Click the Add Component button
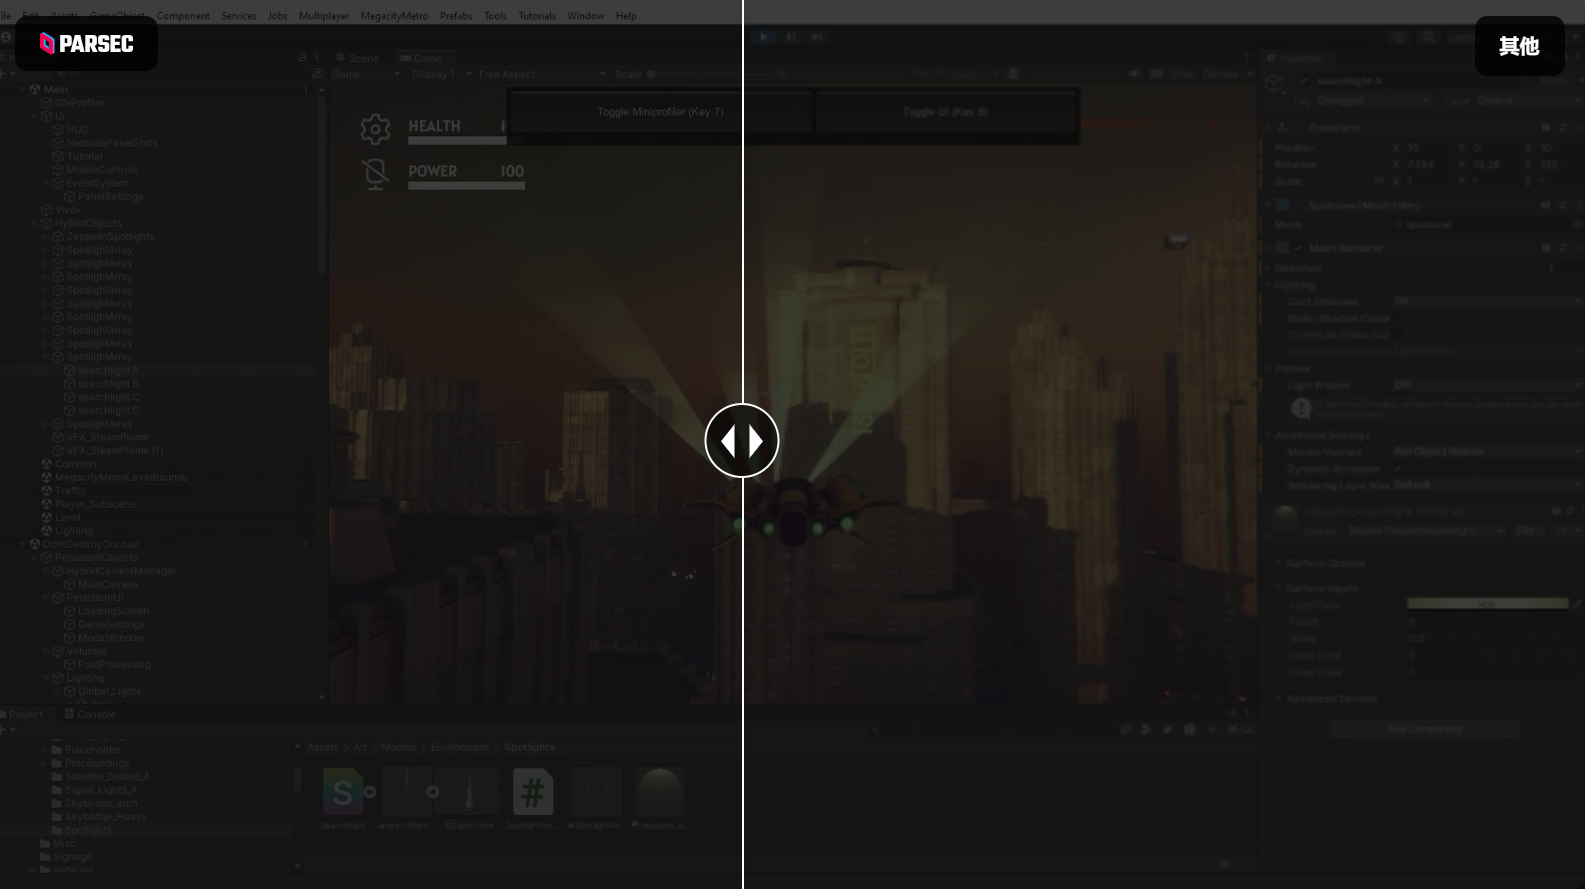Viewport: 1585px width, 889px height. tap(1424, 729)
